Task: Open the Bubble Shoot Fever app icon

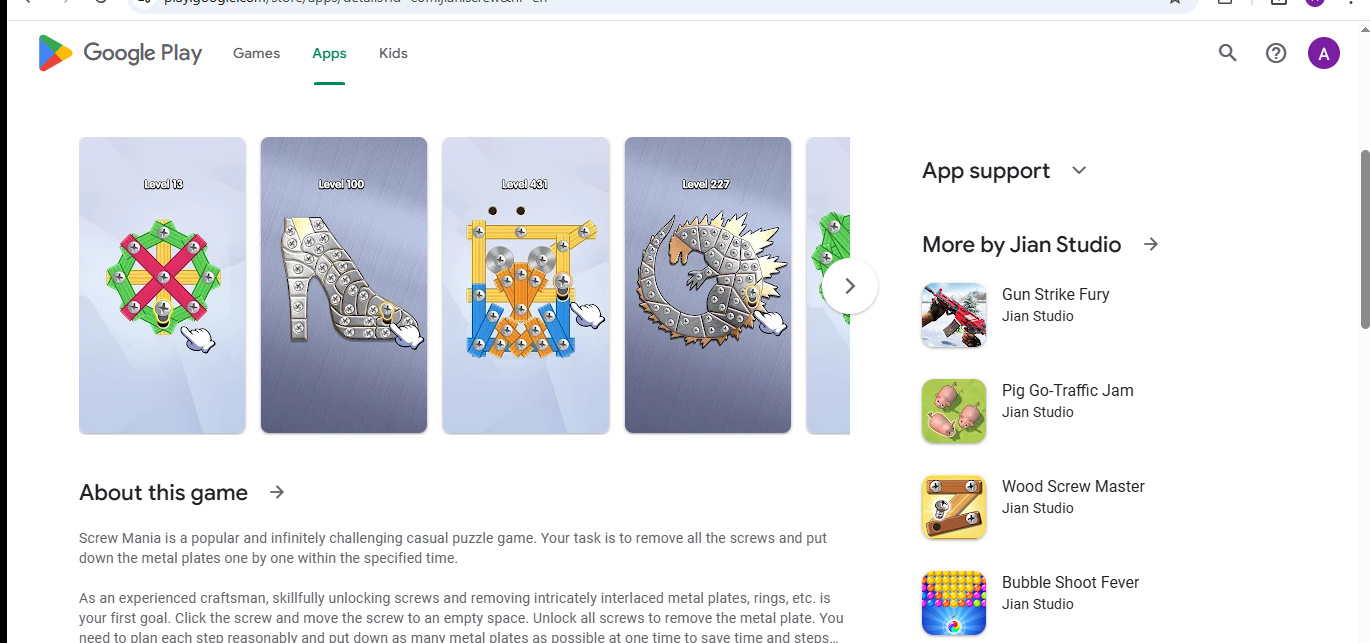Action: (954, 603)
